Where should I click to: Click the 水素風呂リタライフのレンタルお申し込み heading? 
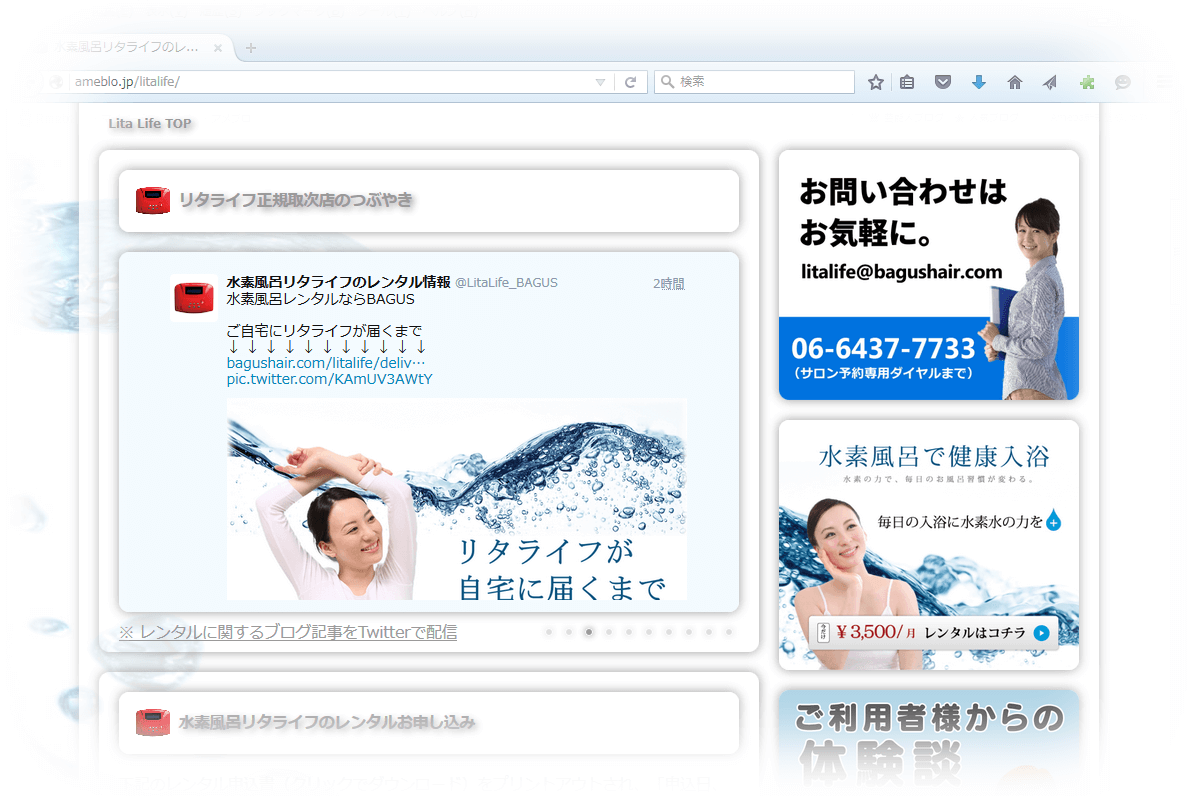327,722
